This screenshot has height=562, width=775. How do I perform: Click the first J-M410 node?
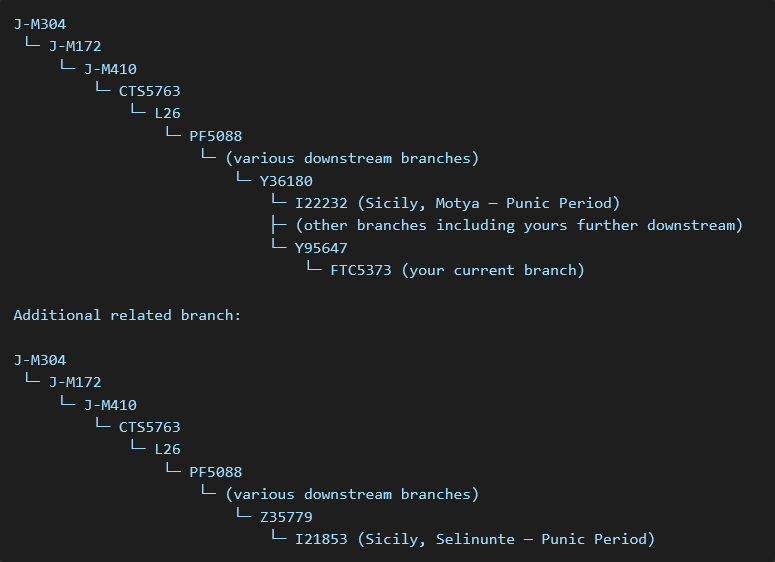click(110, 69)
